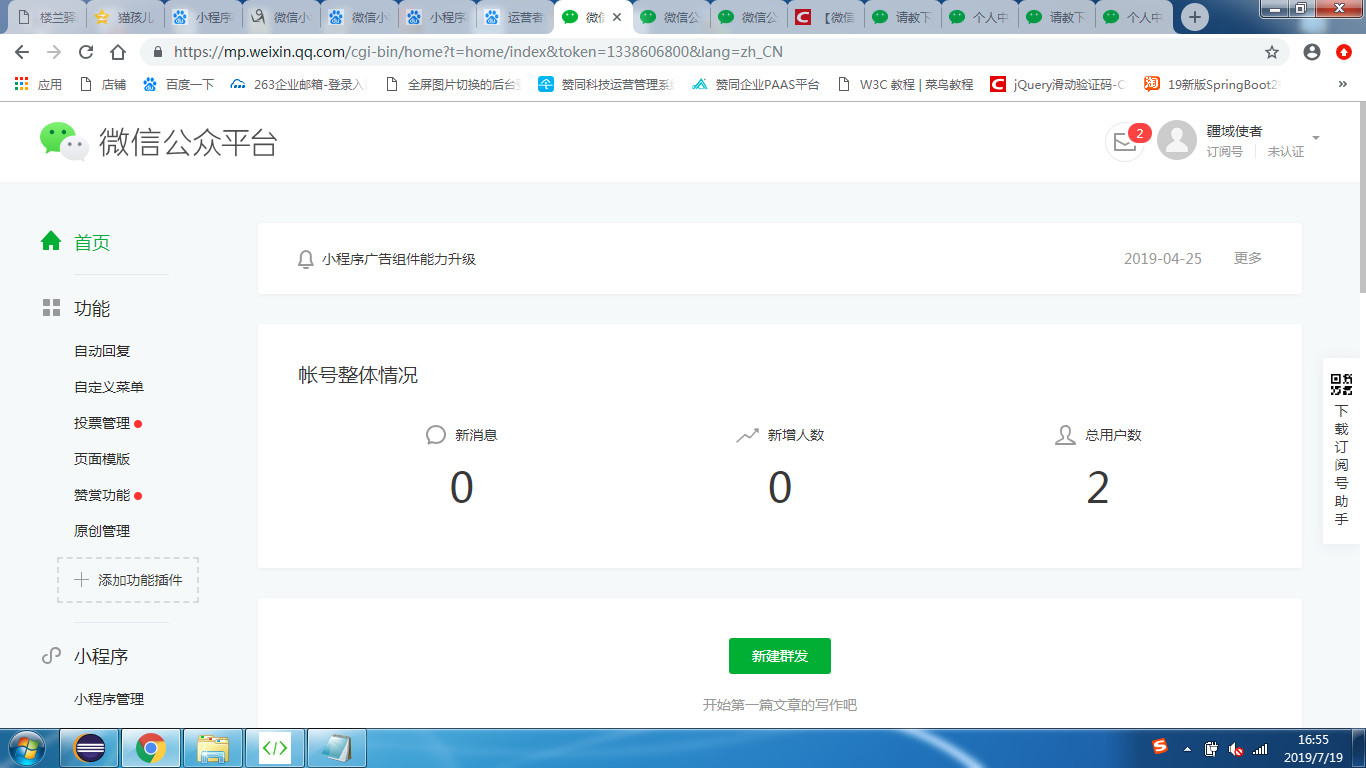This screenshot has width=1366, height=768.
Task: Open a new tab with the plus button
Action: pos(1194,17)
